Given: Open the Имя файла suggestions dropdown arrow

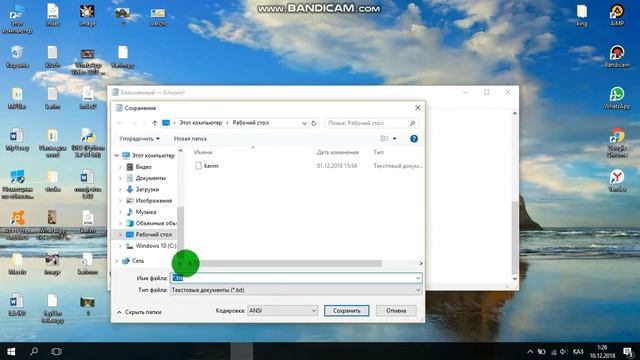Looking at the screenshot, I should 418,278.
